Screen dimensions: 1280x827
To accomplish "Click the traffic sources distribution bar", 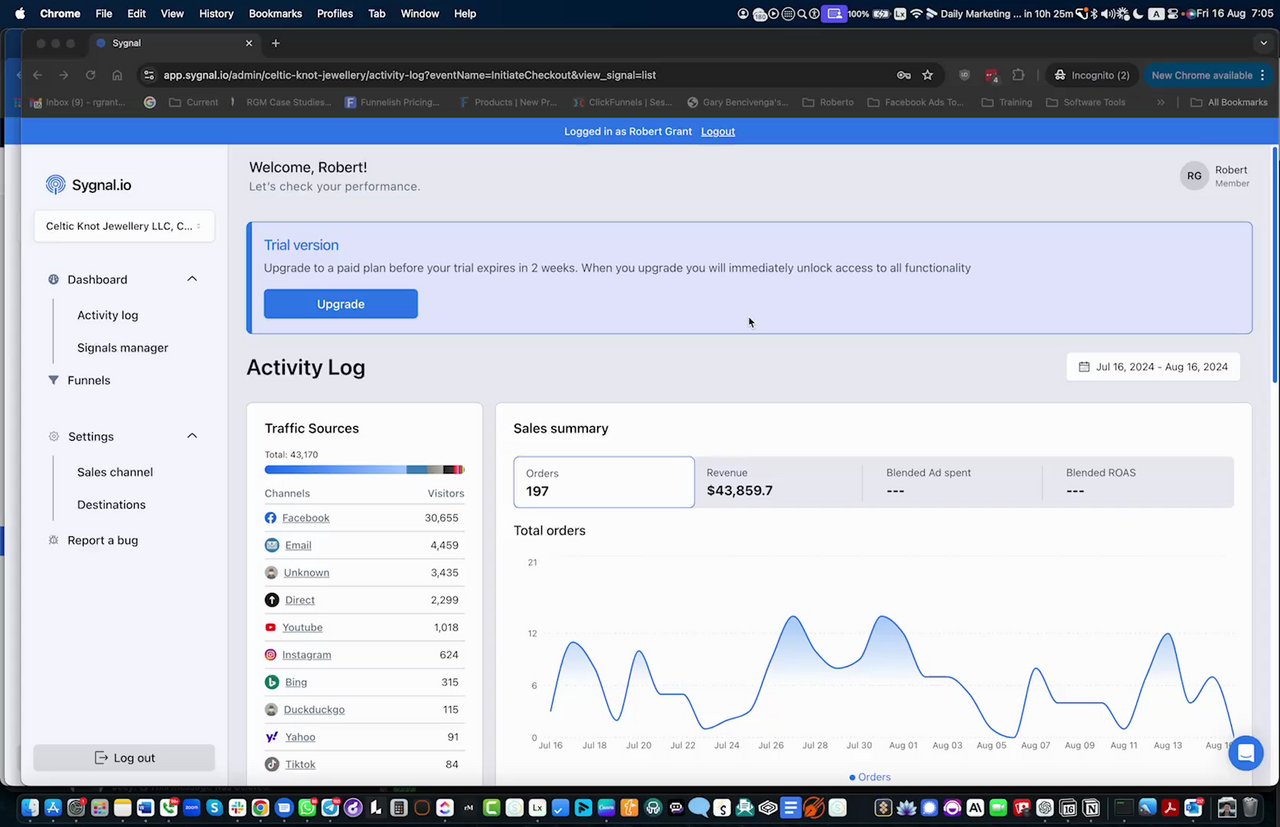I will coord(365,469).
